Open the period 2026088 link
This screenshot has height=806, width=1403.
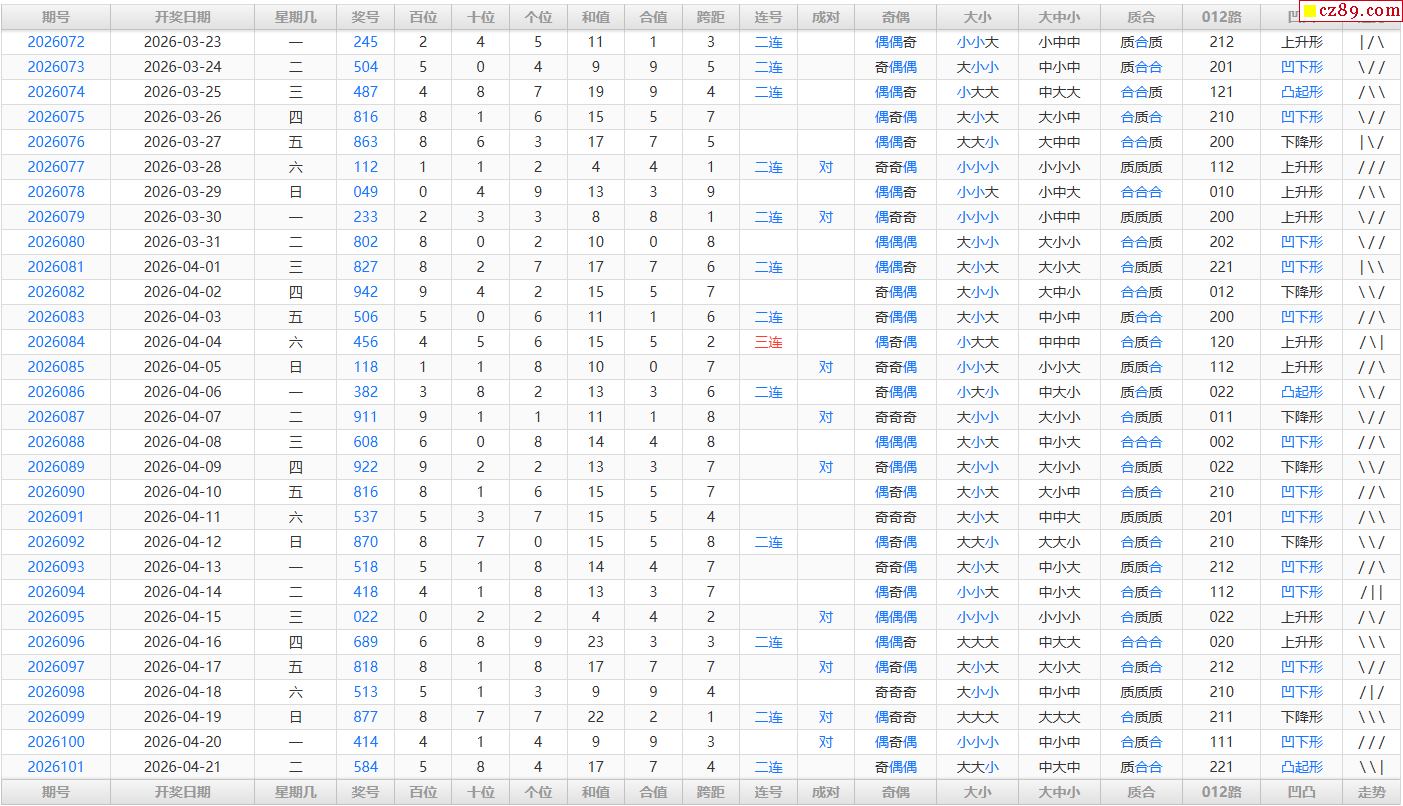pos(56,442)
